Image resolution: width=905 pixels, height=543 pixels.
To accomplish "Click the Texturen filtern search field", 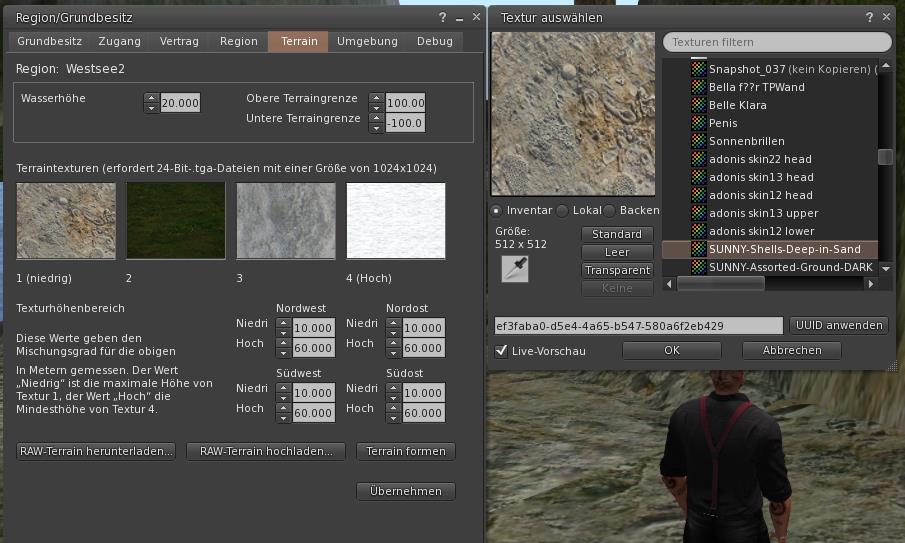I will [776, 42].
